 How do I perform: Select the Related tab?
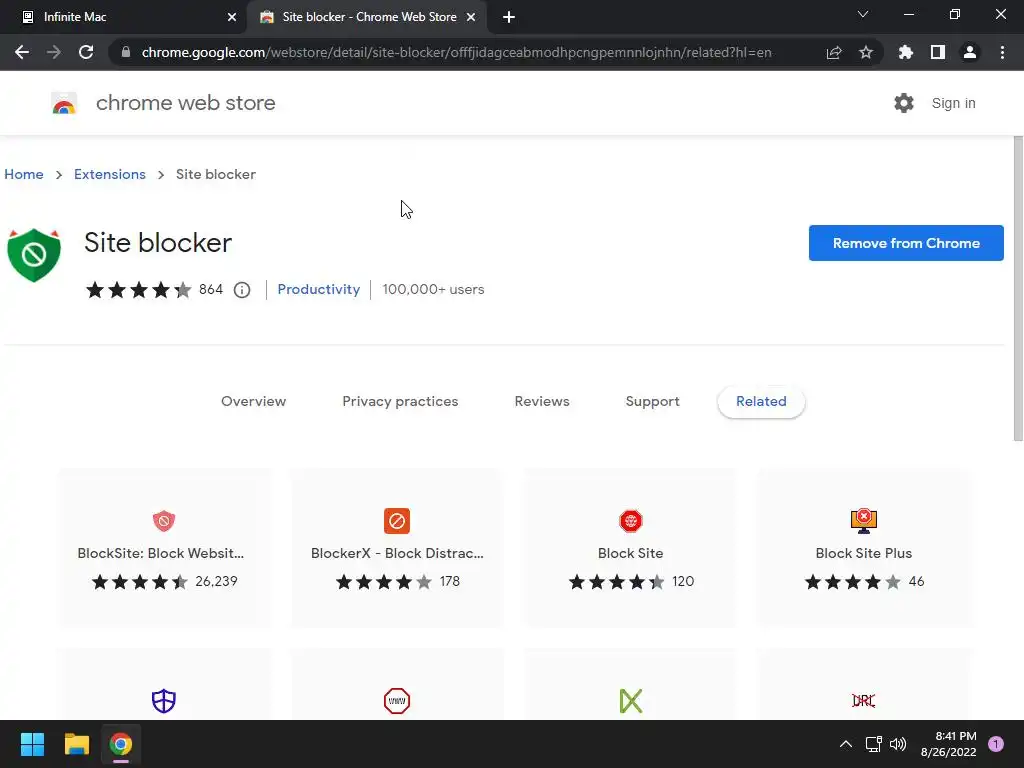pos(761,402)
